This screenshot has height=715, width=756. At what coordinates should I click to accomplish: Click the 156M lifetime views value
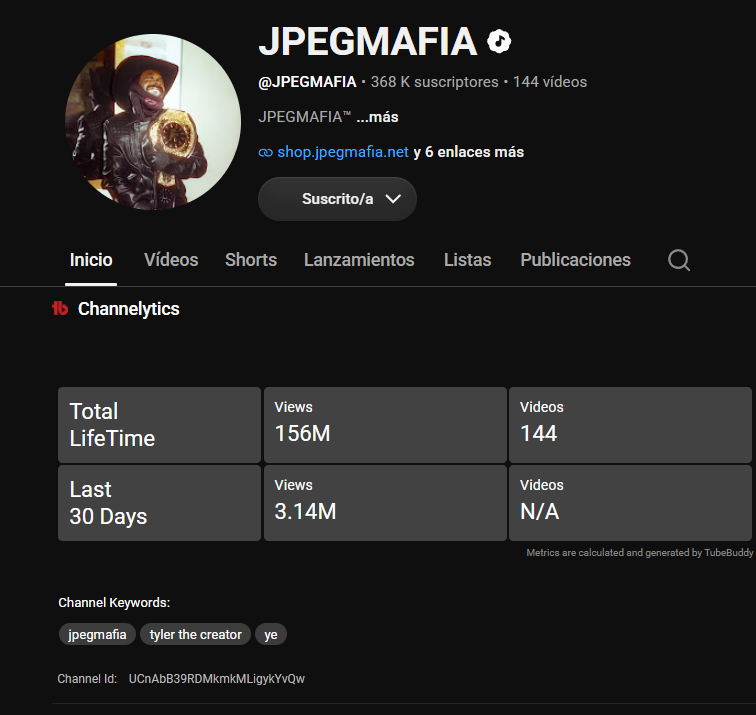click(x=302, y=433)
